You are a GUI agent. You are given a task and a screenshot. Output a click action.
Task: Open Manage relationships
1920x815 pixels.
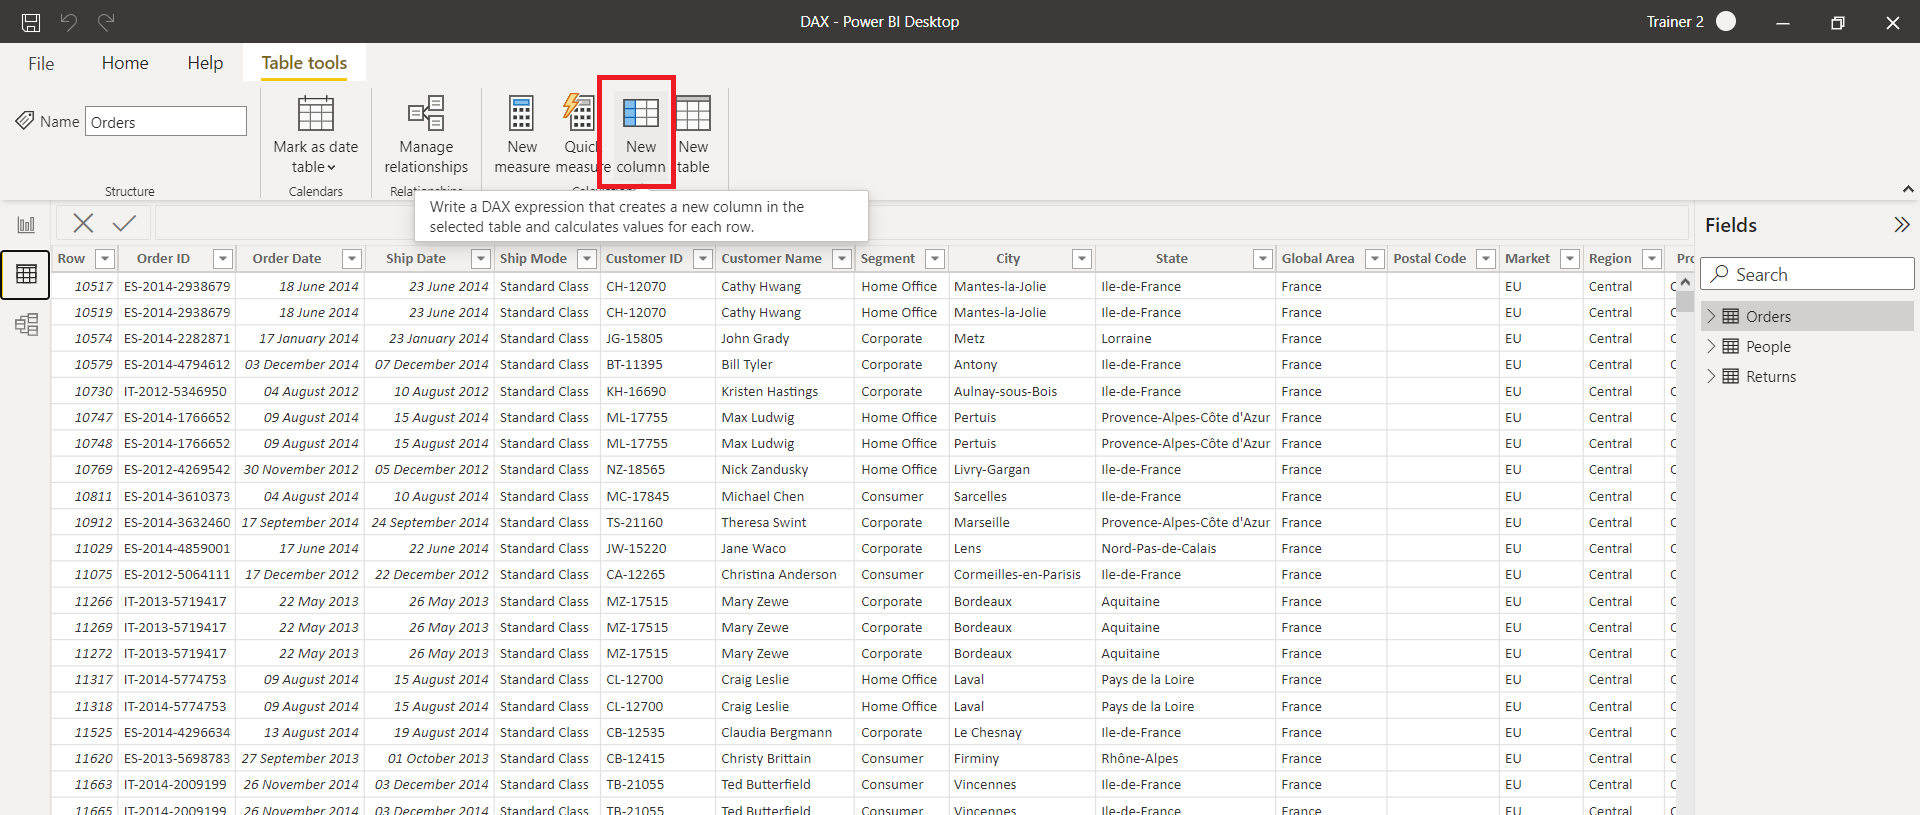point(426,135)
